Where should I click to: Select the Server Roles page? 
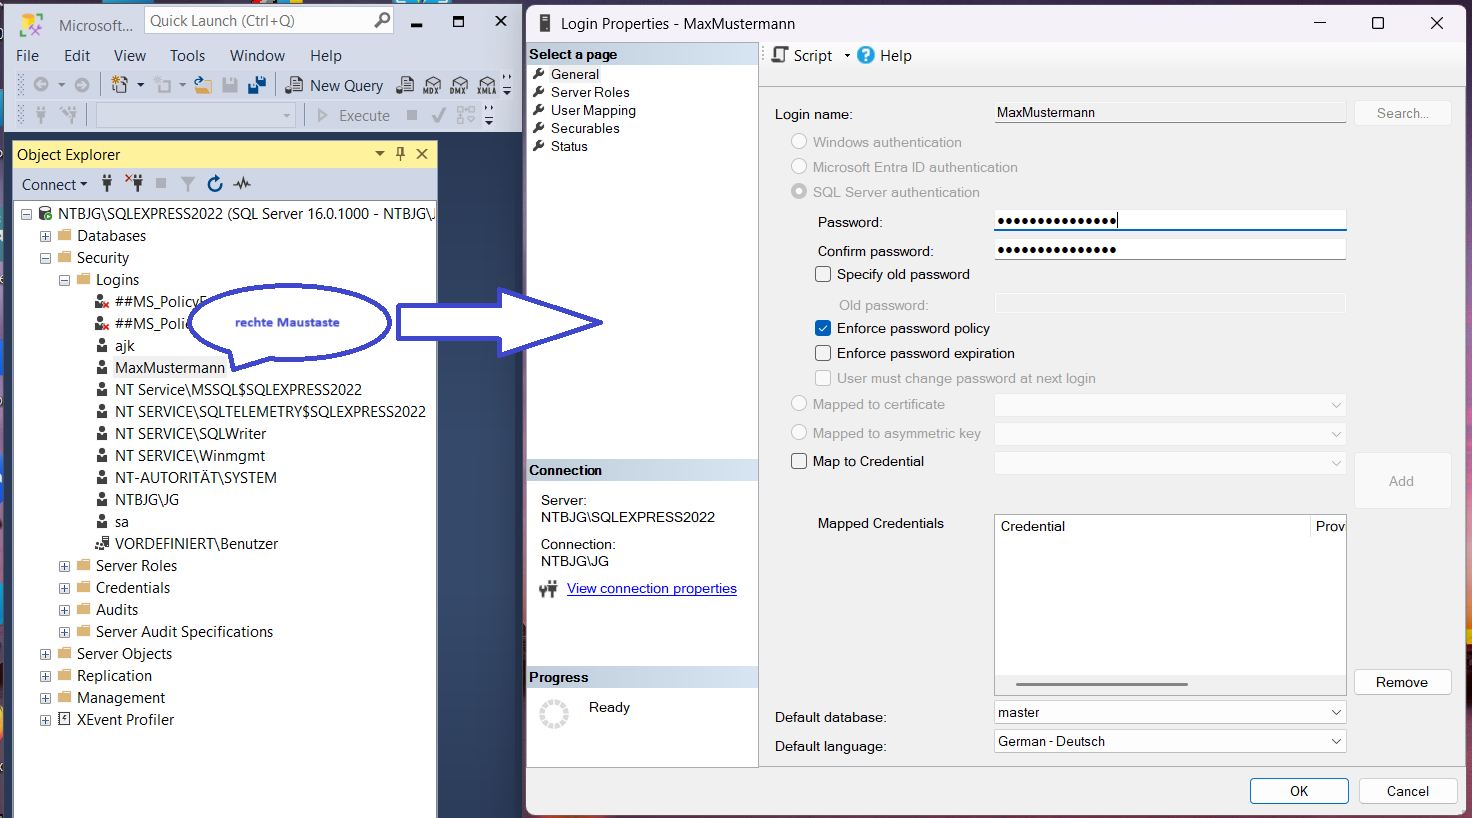590,92
